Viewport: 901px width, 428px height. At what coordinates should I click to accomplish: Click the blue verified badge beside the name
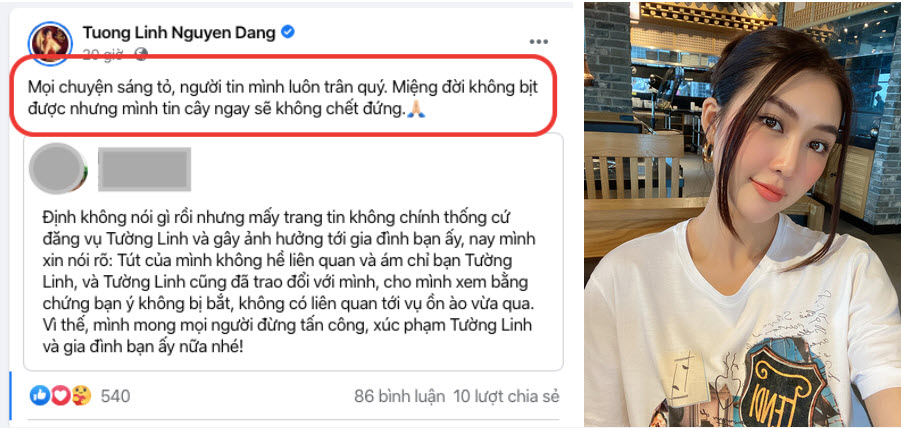287,32
